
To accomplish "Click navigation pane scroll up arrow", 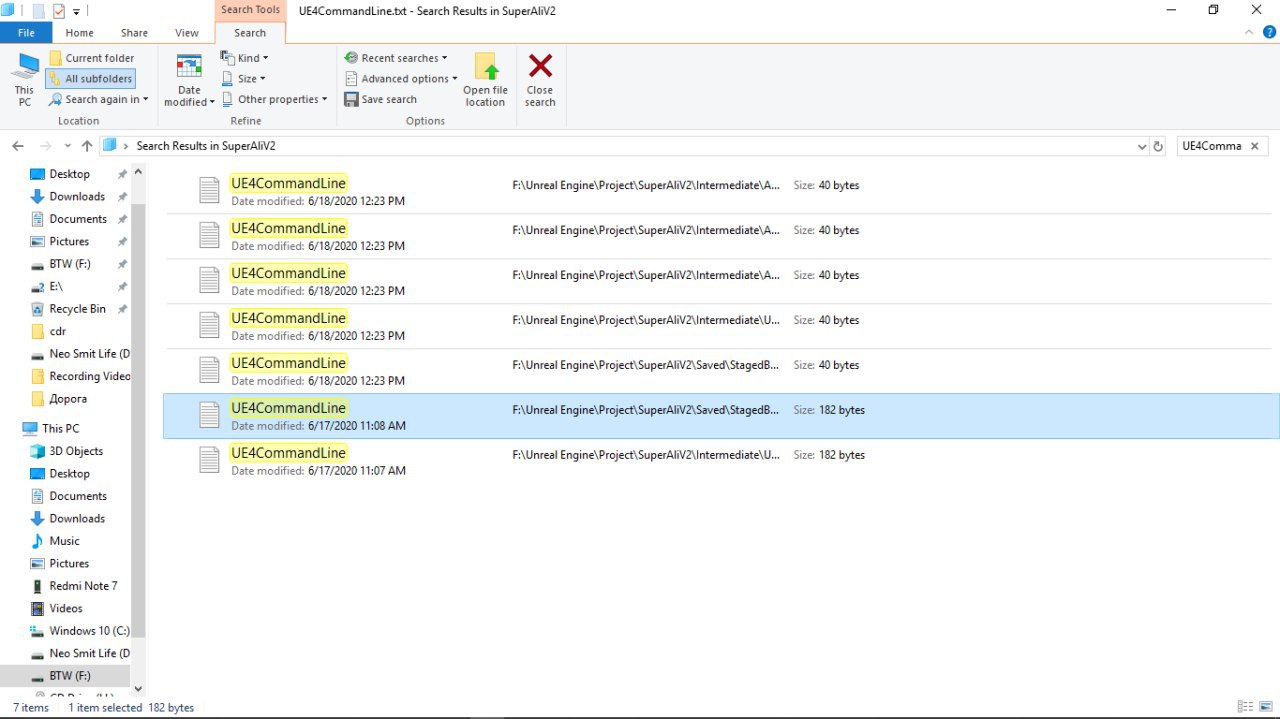I will (x=138, y=172).
